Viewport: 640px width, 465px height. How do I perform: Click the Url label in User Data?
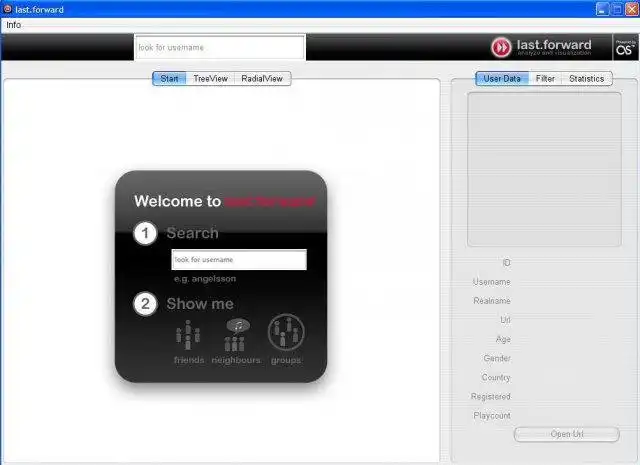(505, 320)
